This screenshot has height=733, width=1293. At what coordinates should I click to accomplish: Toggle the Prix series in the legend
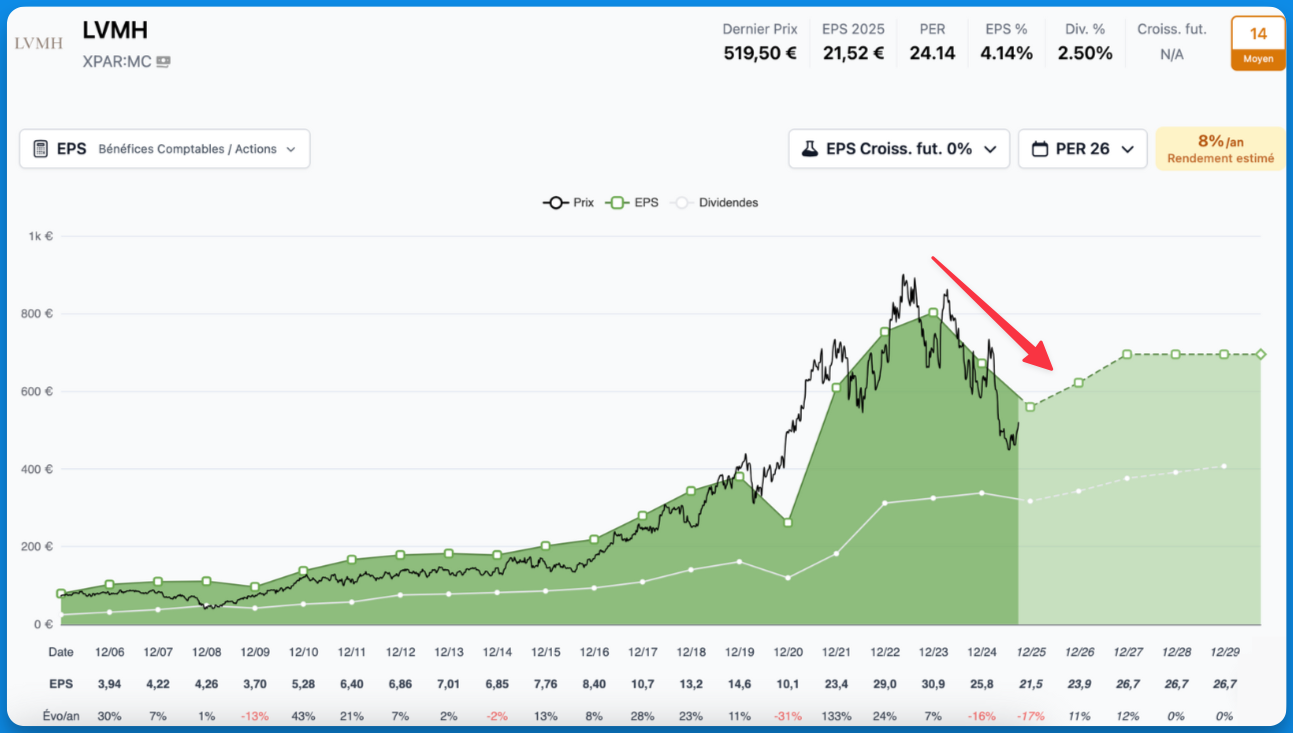click(568, 202)
